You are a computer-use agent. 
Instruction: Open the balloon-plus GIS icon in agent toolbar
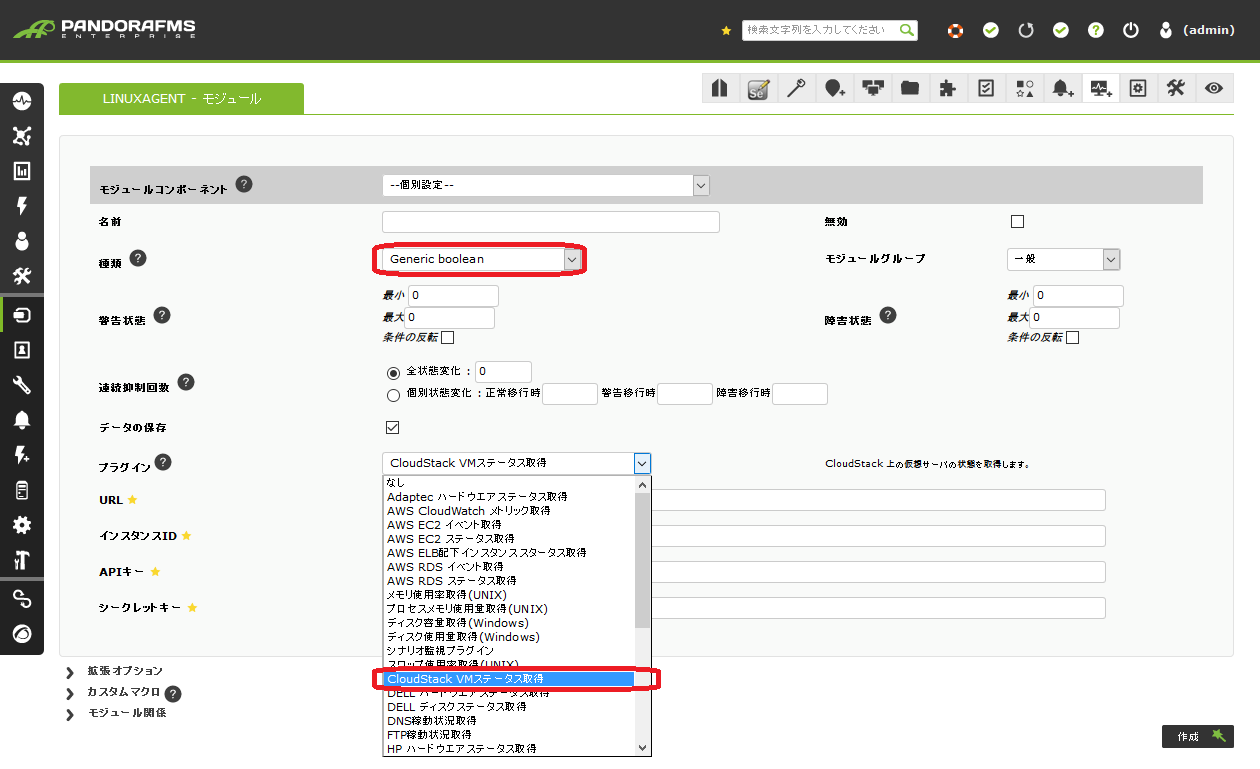pyautogui.click(x=834, y=88)
